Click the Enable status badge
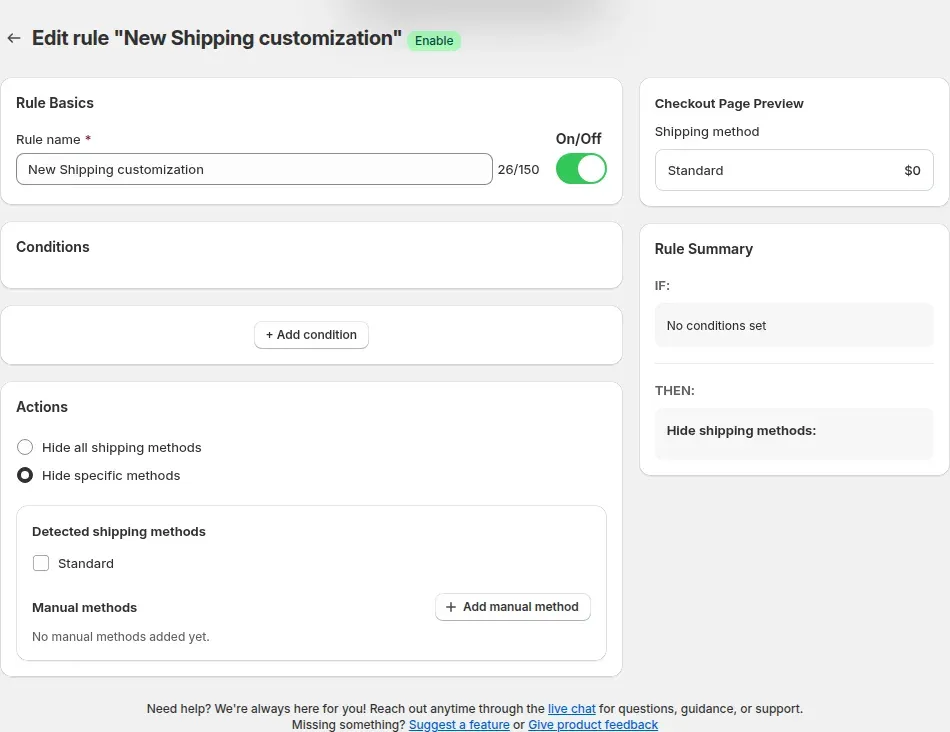Image resolution: width=950 pixels, height=732 pixels. (x=434, y=41)
